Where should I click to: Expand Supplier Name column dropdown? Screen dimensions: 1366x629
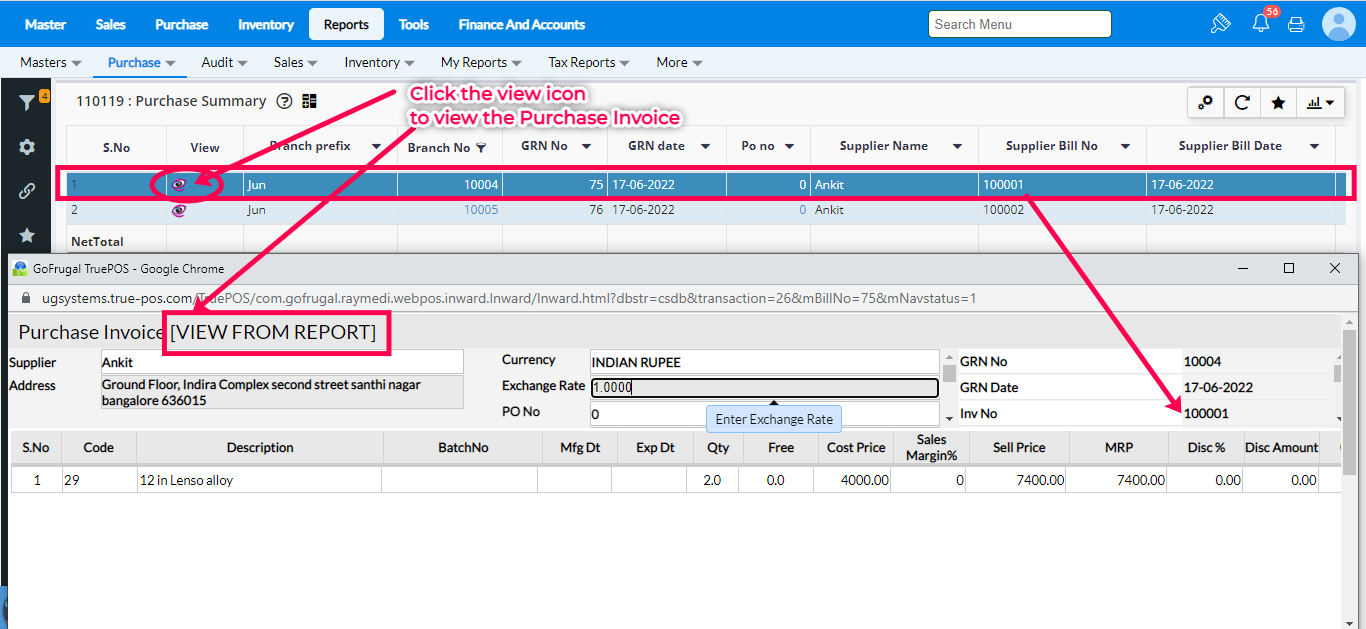click(957, 146)
